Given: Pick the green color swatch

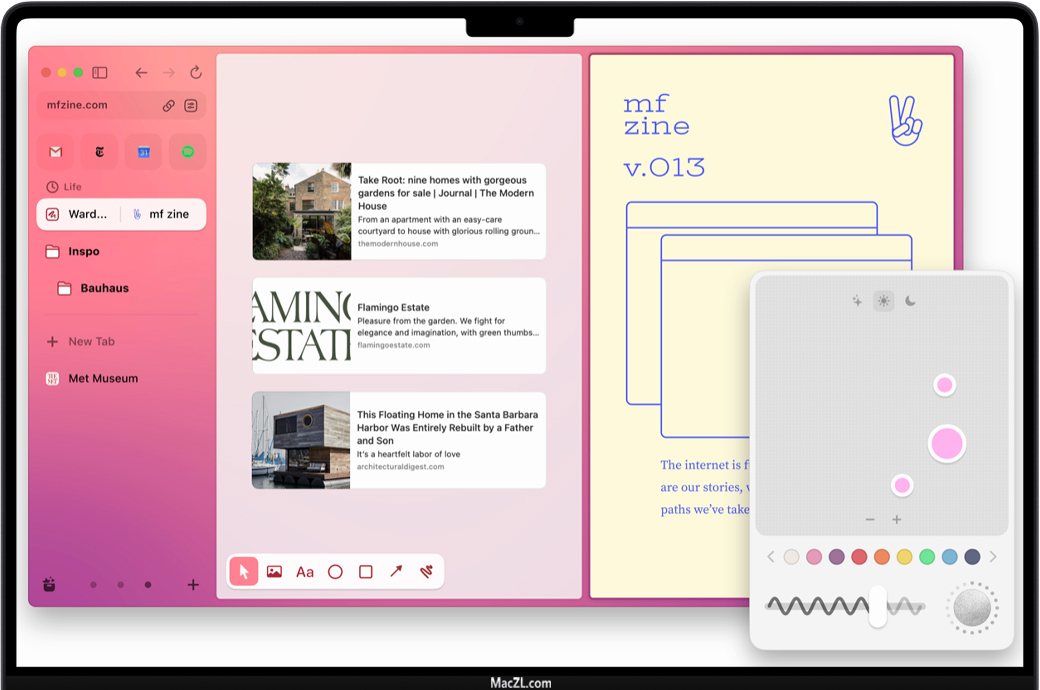Looking at the screenshot, I should coord(927,557).
